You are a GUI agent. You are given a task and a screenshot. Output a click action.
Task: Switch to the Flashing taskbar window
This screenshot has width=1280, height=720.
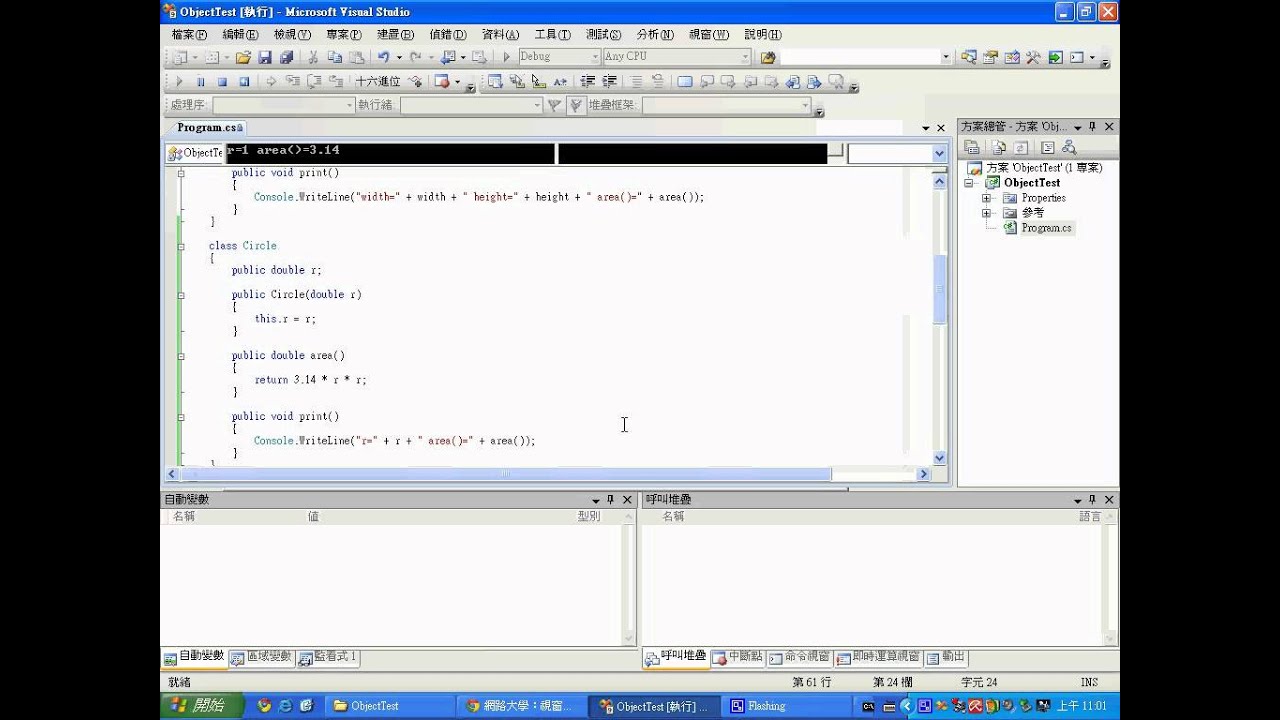pyautogui.click(x=786, y=706)
